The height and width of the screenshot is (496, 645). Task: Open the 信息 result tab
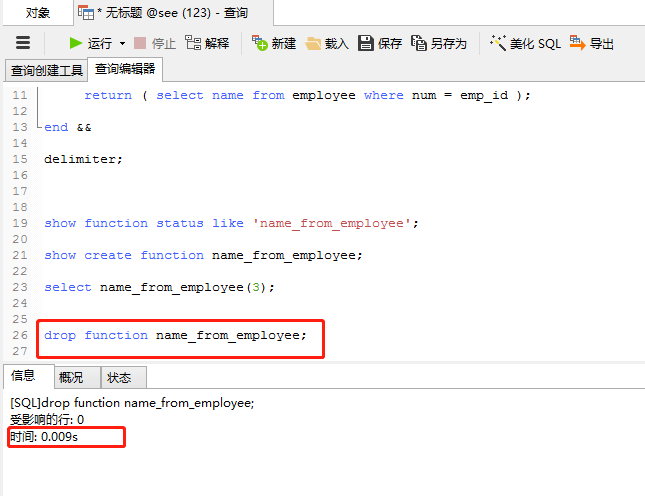coord(28,376)
